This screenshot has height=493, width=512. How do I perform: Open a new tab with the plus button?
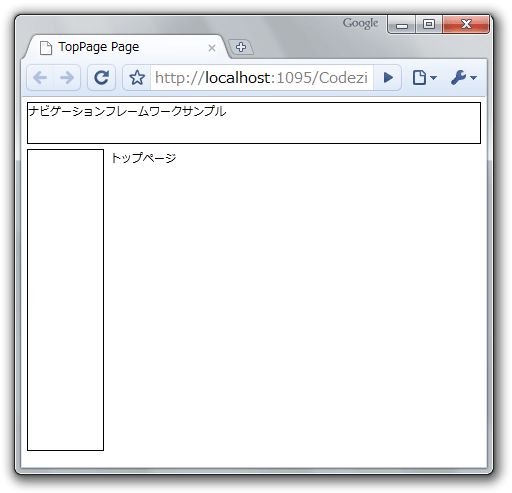[x=241, y=47]
